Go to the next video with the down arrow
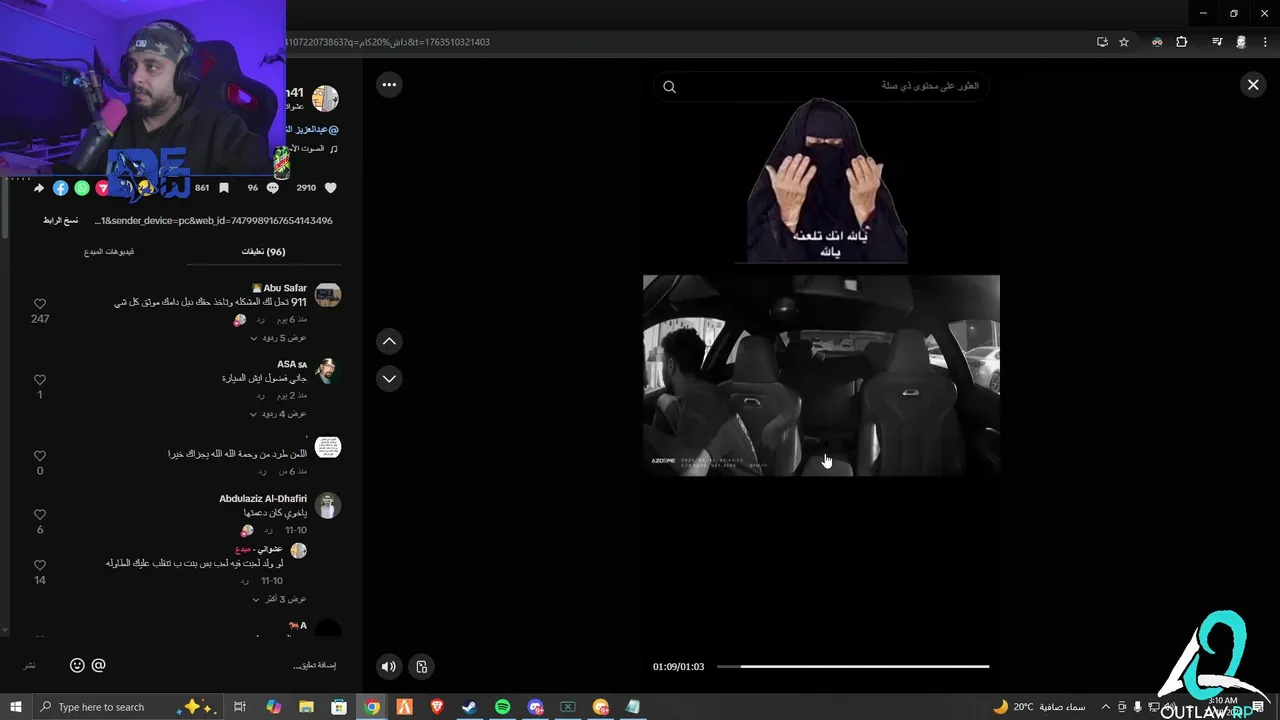The image size is (1280, 720). [x=389, y=379]
